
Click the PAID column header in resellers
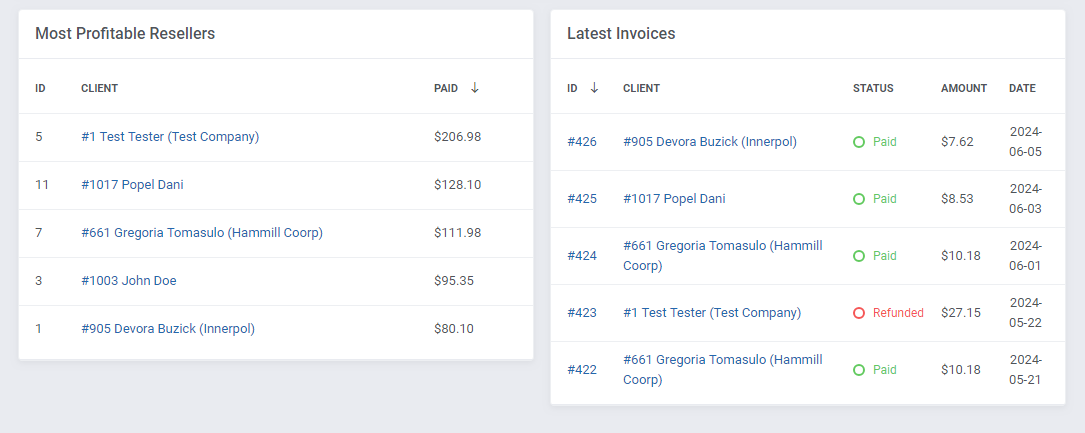[x=446, y=88]
